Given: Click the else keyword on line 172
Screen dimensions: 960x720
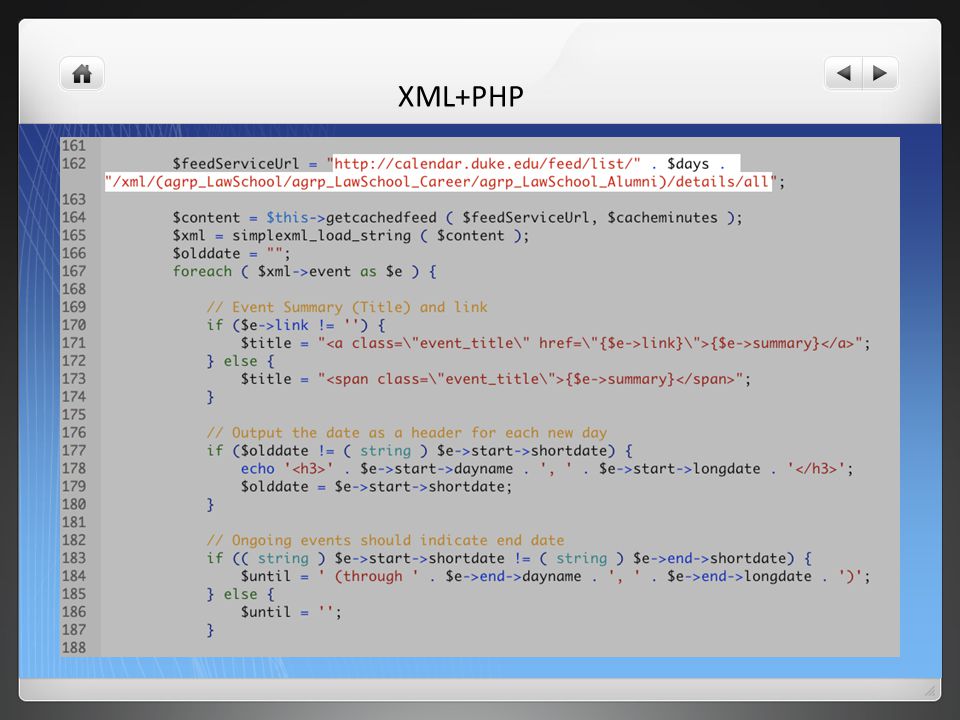Looking at the screenshot, I should pos(240,361).
